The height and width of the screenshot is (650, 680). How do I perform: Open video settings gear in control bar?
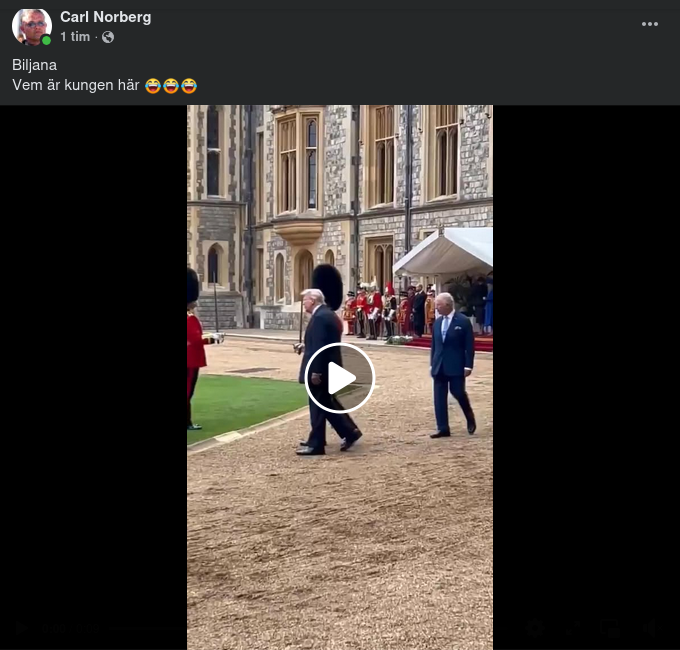click(x=535, y=628)
